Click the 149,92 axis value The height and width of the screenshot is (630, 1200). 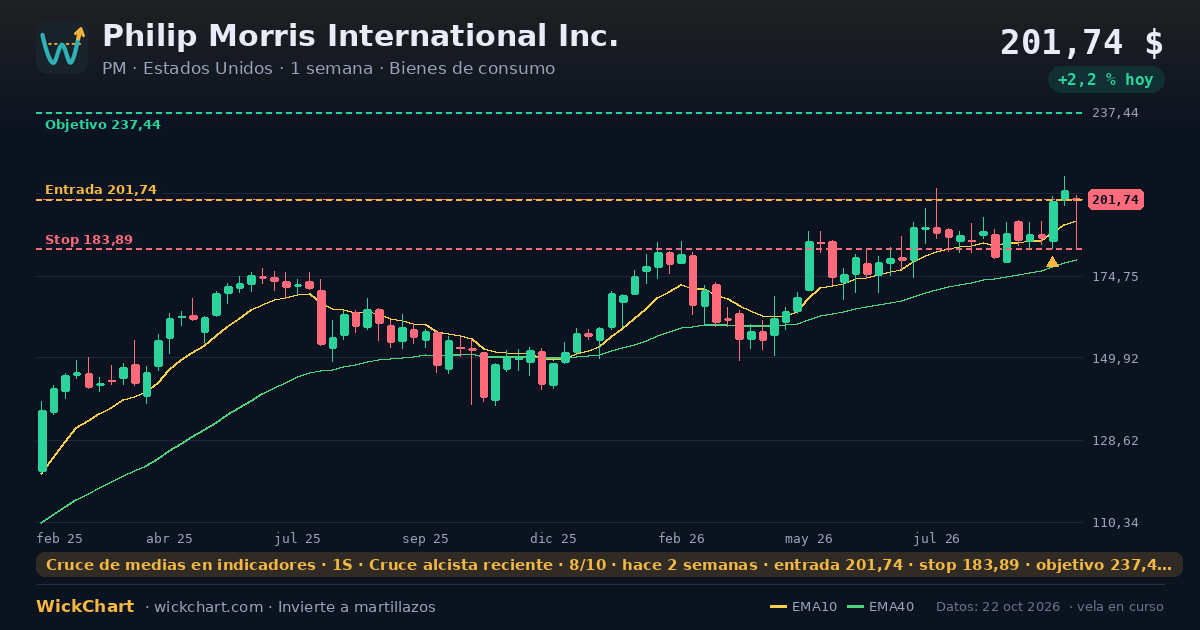[x=1115, y=359]
